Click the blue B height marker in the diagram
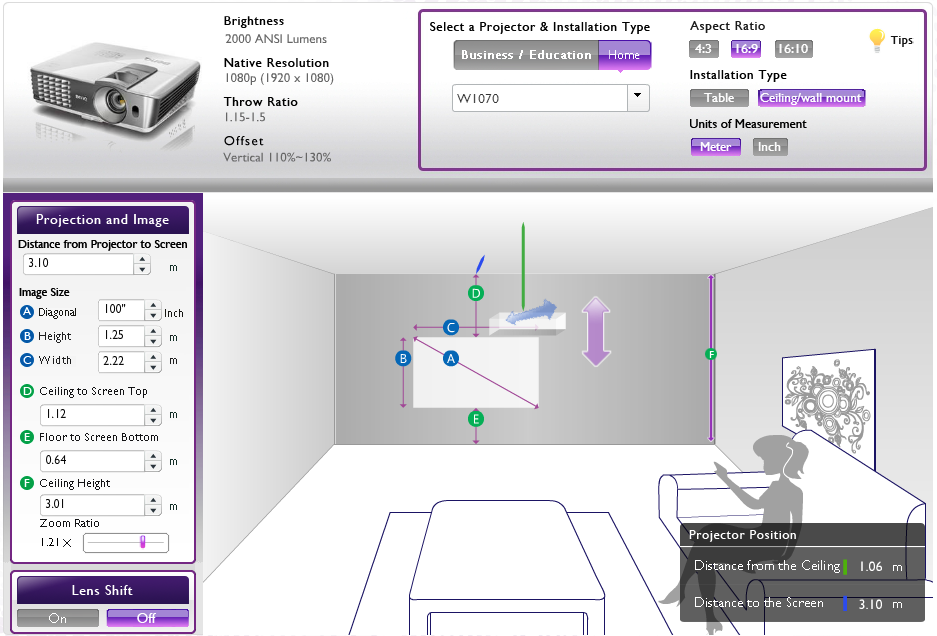Screen dimensions: 937x636 click(x=403, y=358)
